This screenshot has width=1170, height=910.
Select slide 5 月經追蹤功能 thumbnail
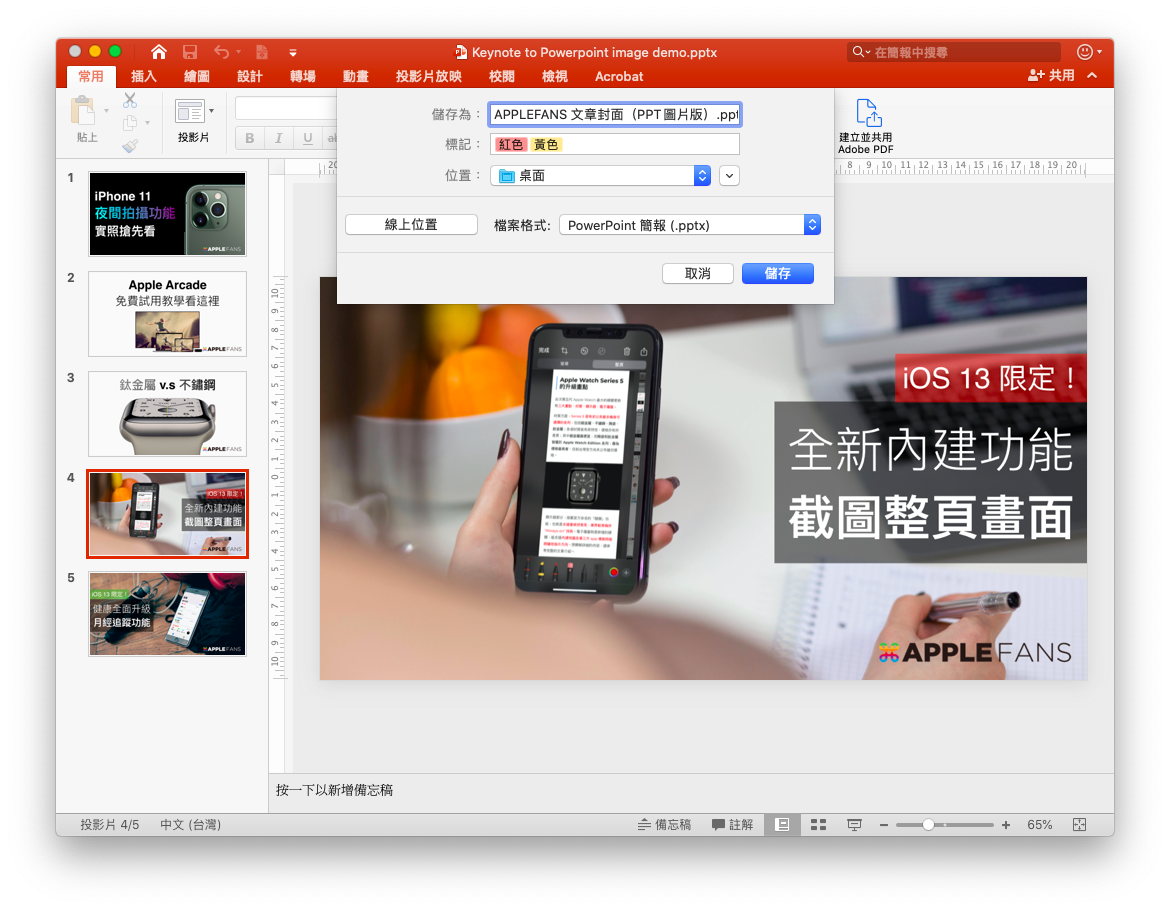click(x=167, y=614)
